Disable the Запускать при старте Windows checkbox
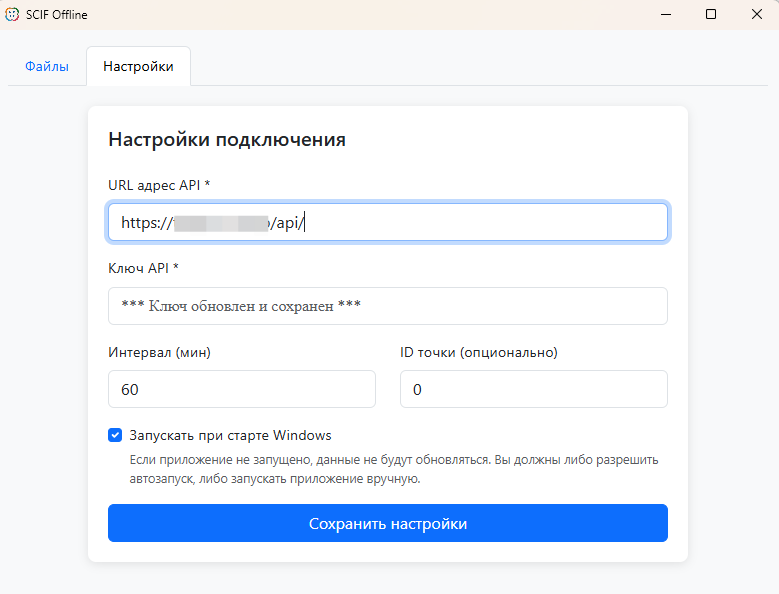This screenshot has height=594, width=779. (115, 436)
